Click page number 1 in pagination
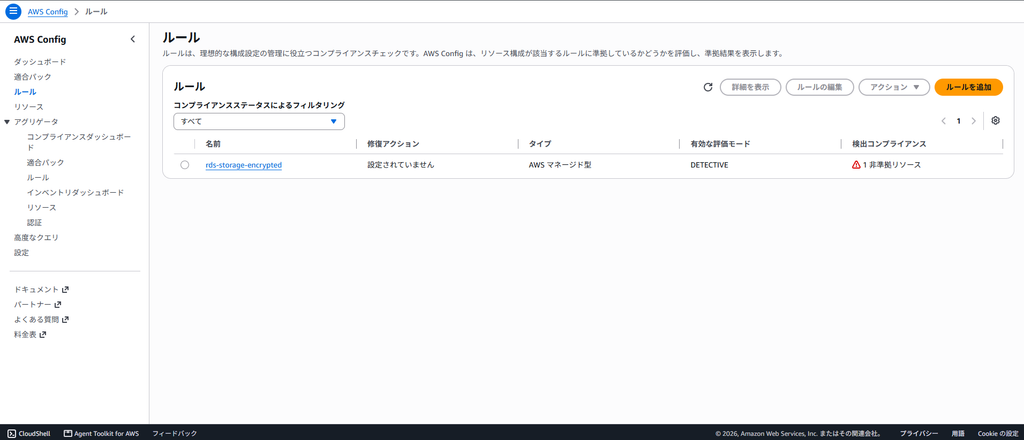 (x=959, y=121)
